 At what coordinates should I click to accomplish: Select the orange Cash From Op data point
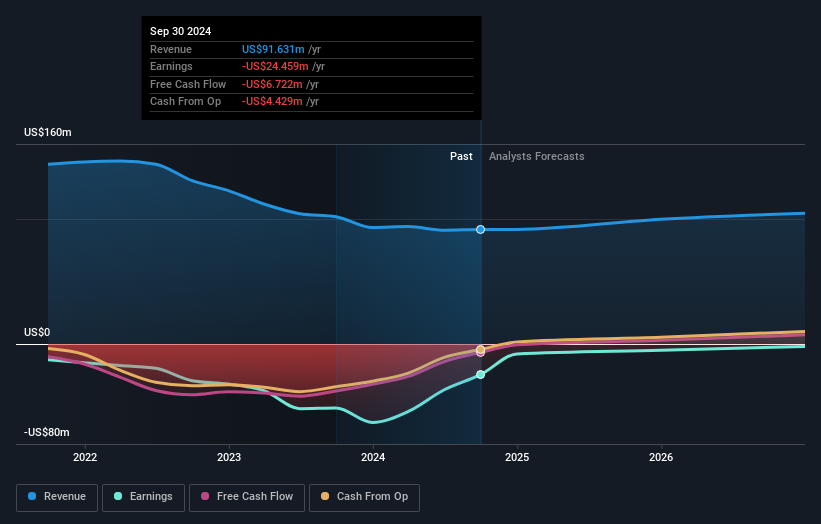click(x=480, y=349)
